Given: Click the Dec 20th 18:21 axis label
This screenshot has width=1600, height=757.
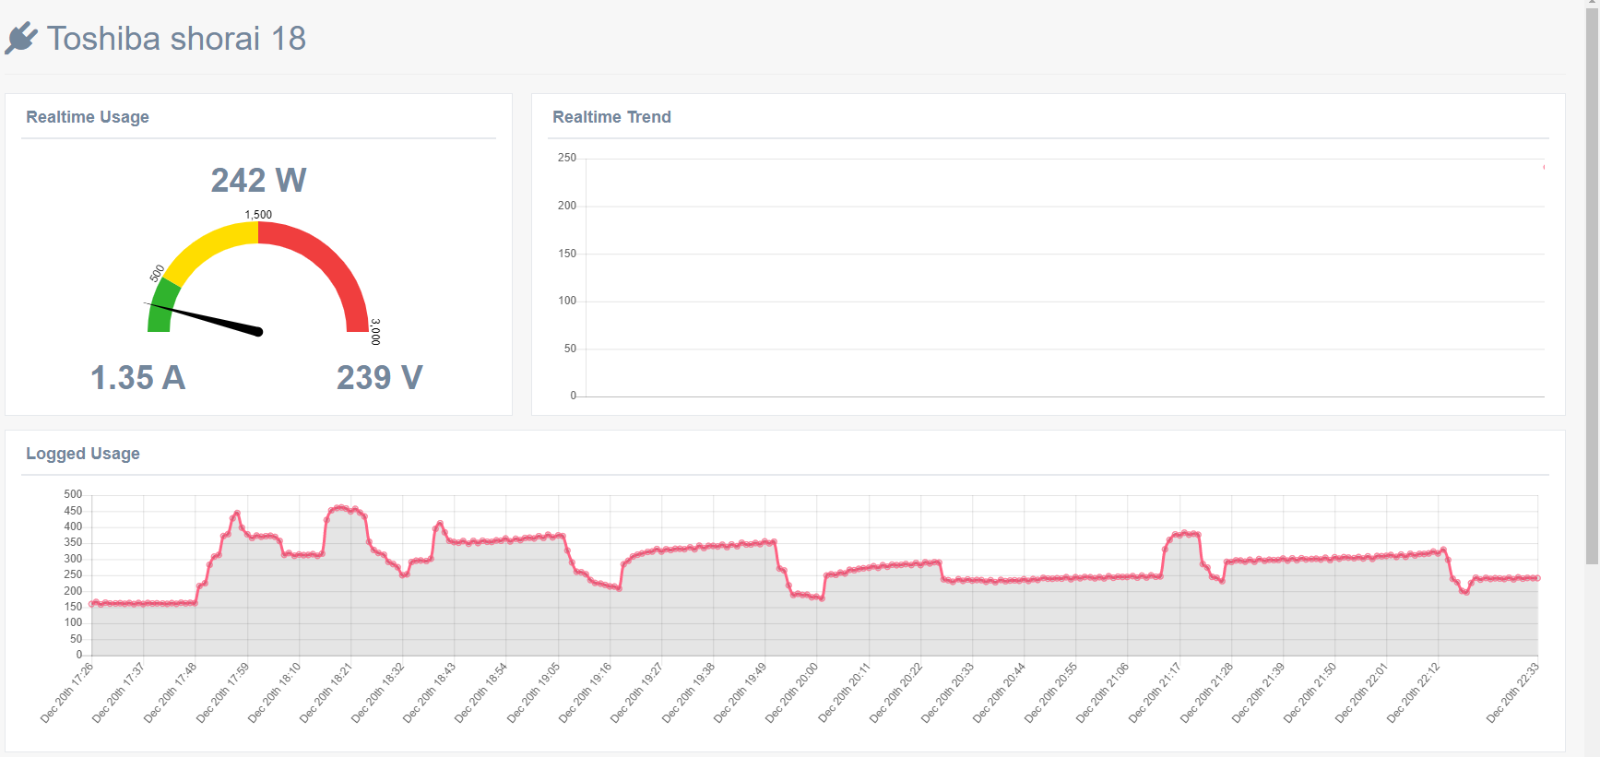Looking at the screenshot, I should tap(327, 692).
